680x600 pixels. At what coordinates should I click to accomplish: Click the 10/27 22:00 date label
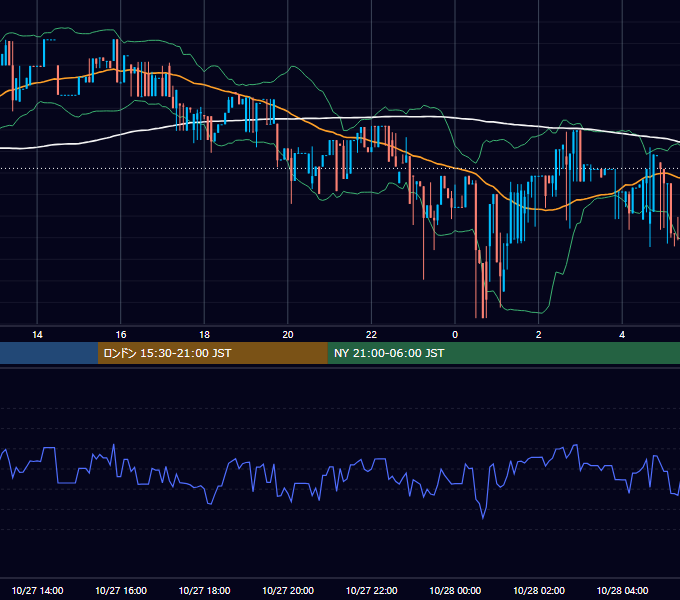click(x=371, y=590)
